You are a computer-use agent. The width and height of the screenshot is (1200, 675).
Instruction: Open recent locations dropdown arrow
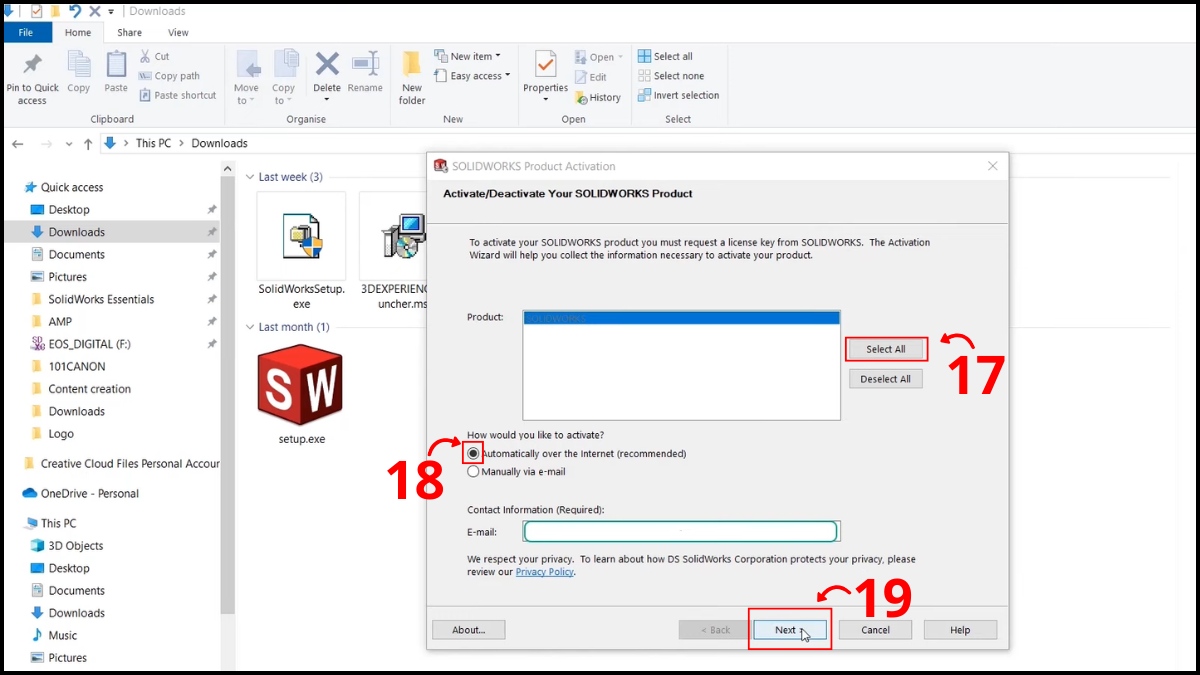point(69,144)
